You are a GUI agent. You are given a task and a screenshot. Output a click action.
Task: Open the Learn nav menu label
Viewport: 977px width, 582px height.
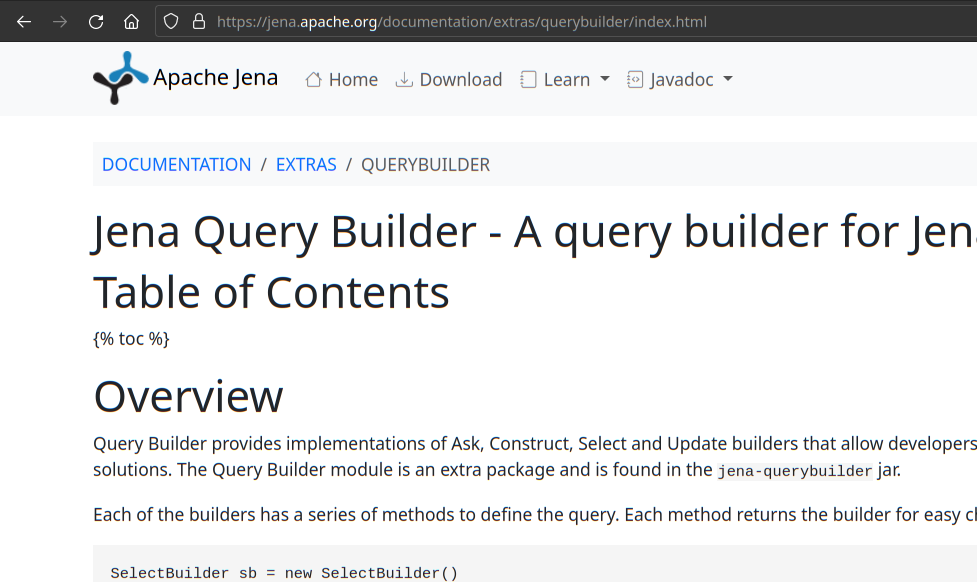click(566, 80)
